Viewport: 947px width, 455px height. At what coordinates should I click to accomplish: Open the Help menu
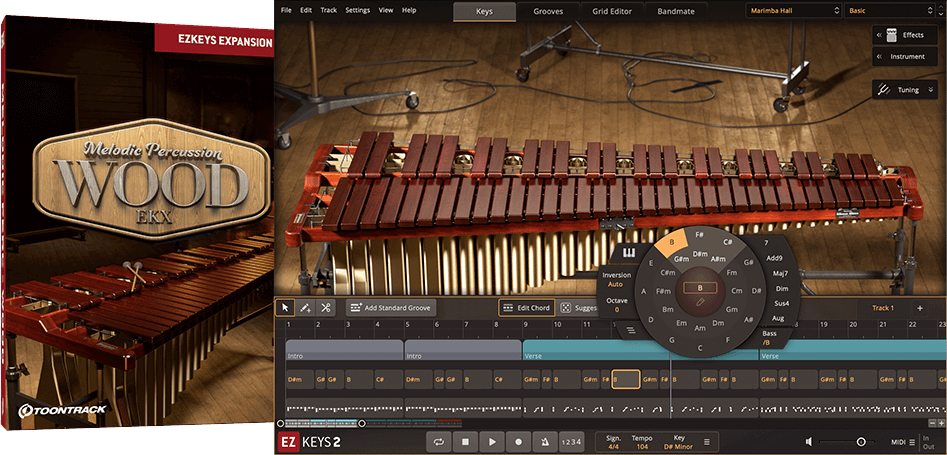pyautogui.click(x=409, y=10)
